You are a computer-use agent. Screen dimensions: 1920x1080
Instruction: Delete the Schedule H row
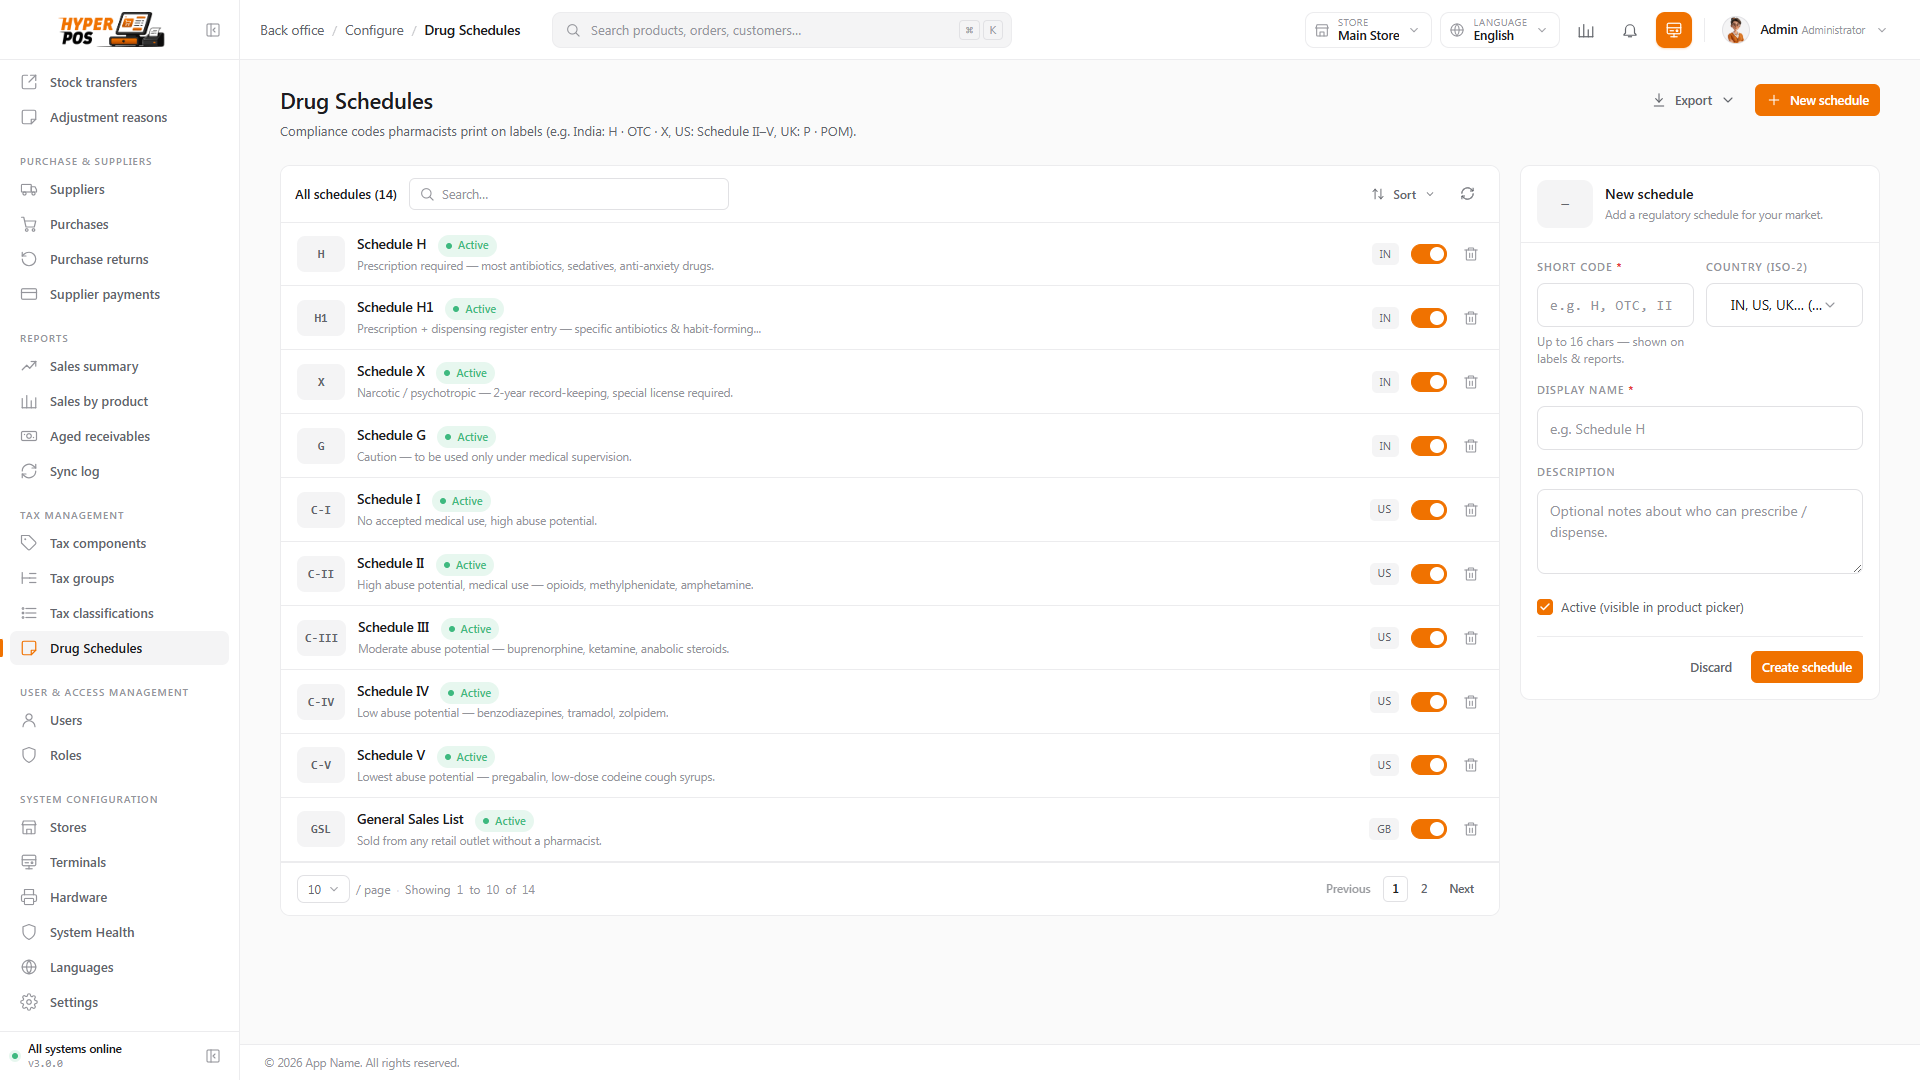(x=1471, y=254)
